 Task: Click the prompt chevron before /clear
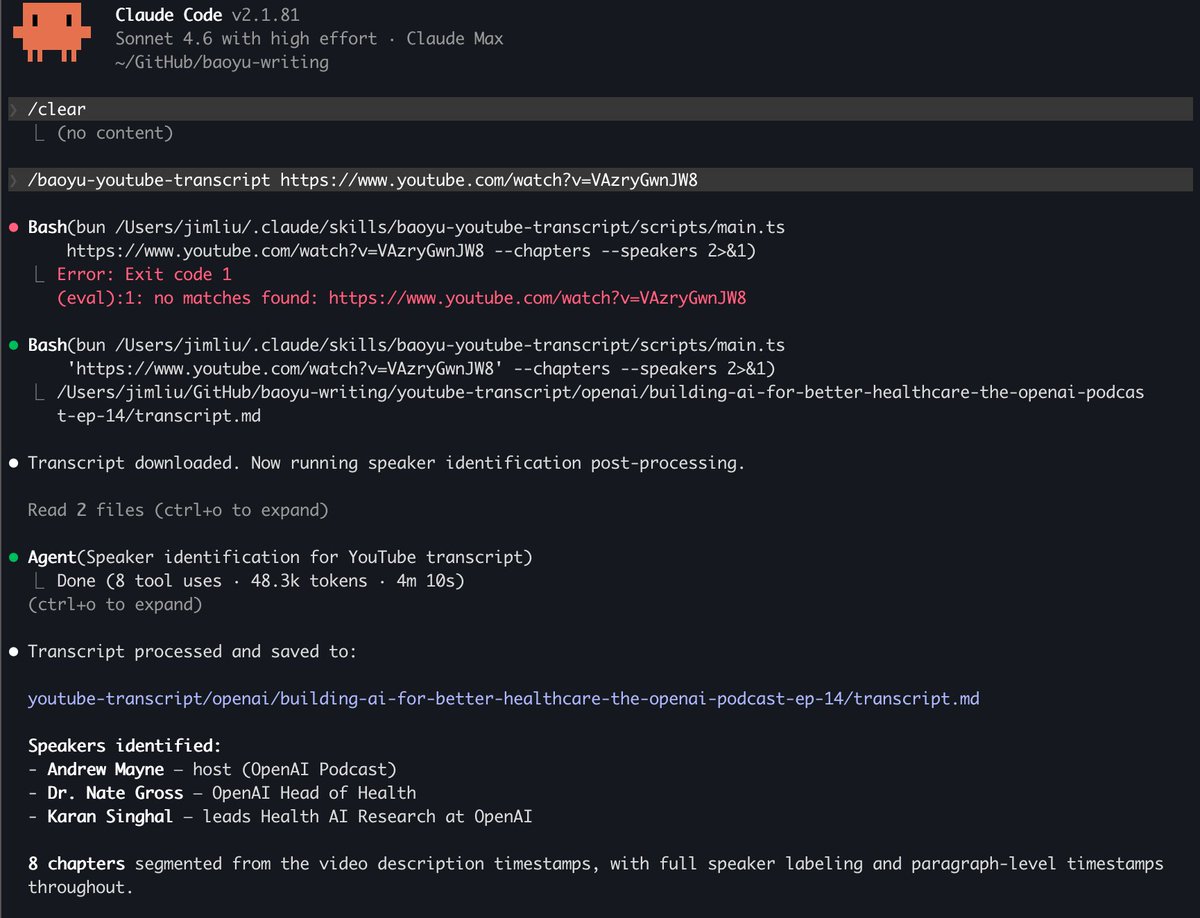pos(12,109)
